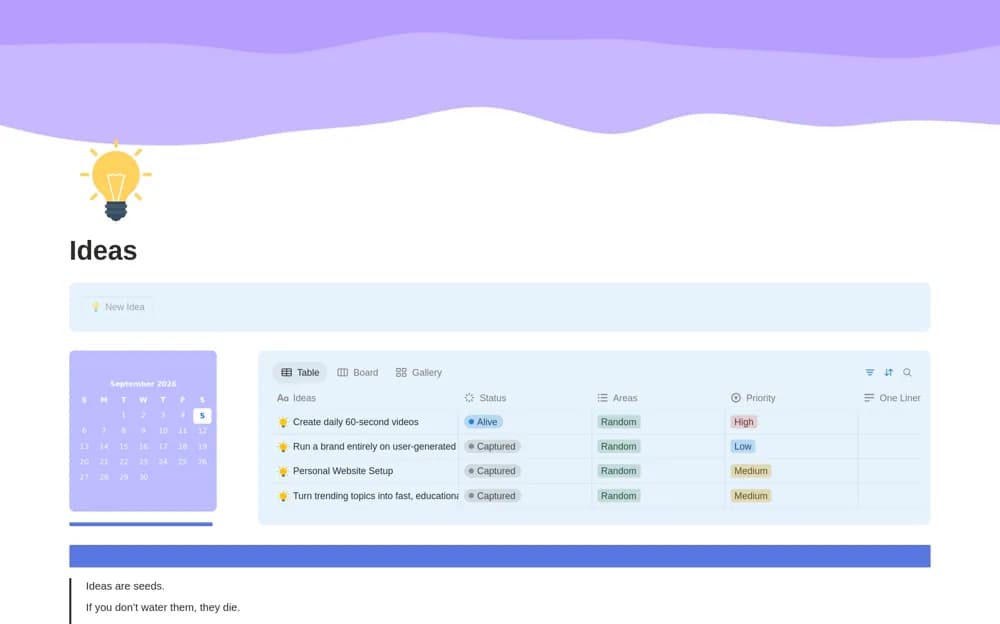
Task: Click lightbulb icon beside 'Personal Website Setup'
Action: click(x=283, y=472)
